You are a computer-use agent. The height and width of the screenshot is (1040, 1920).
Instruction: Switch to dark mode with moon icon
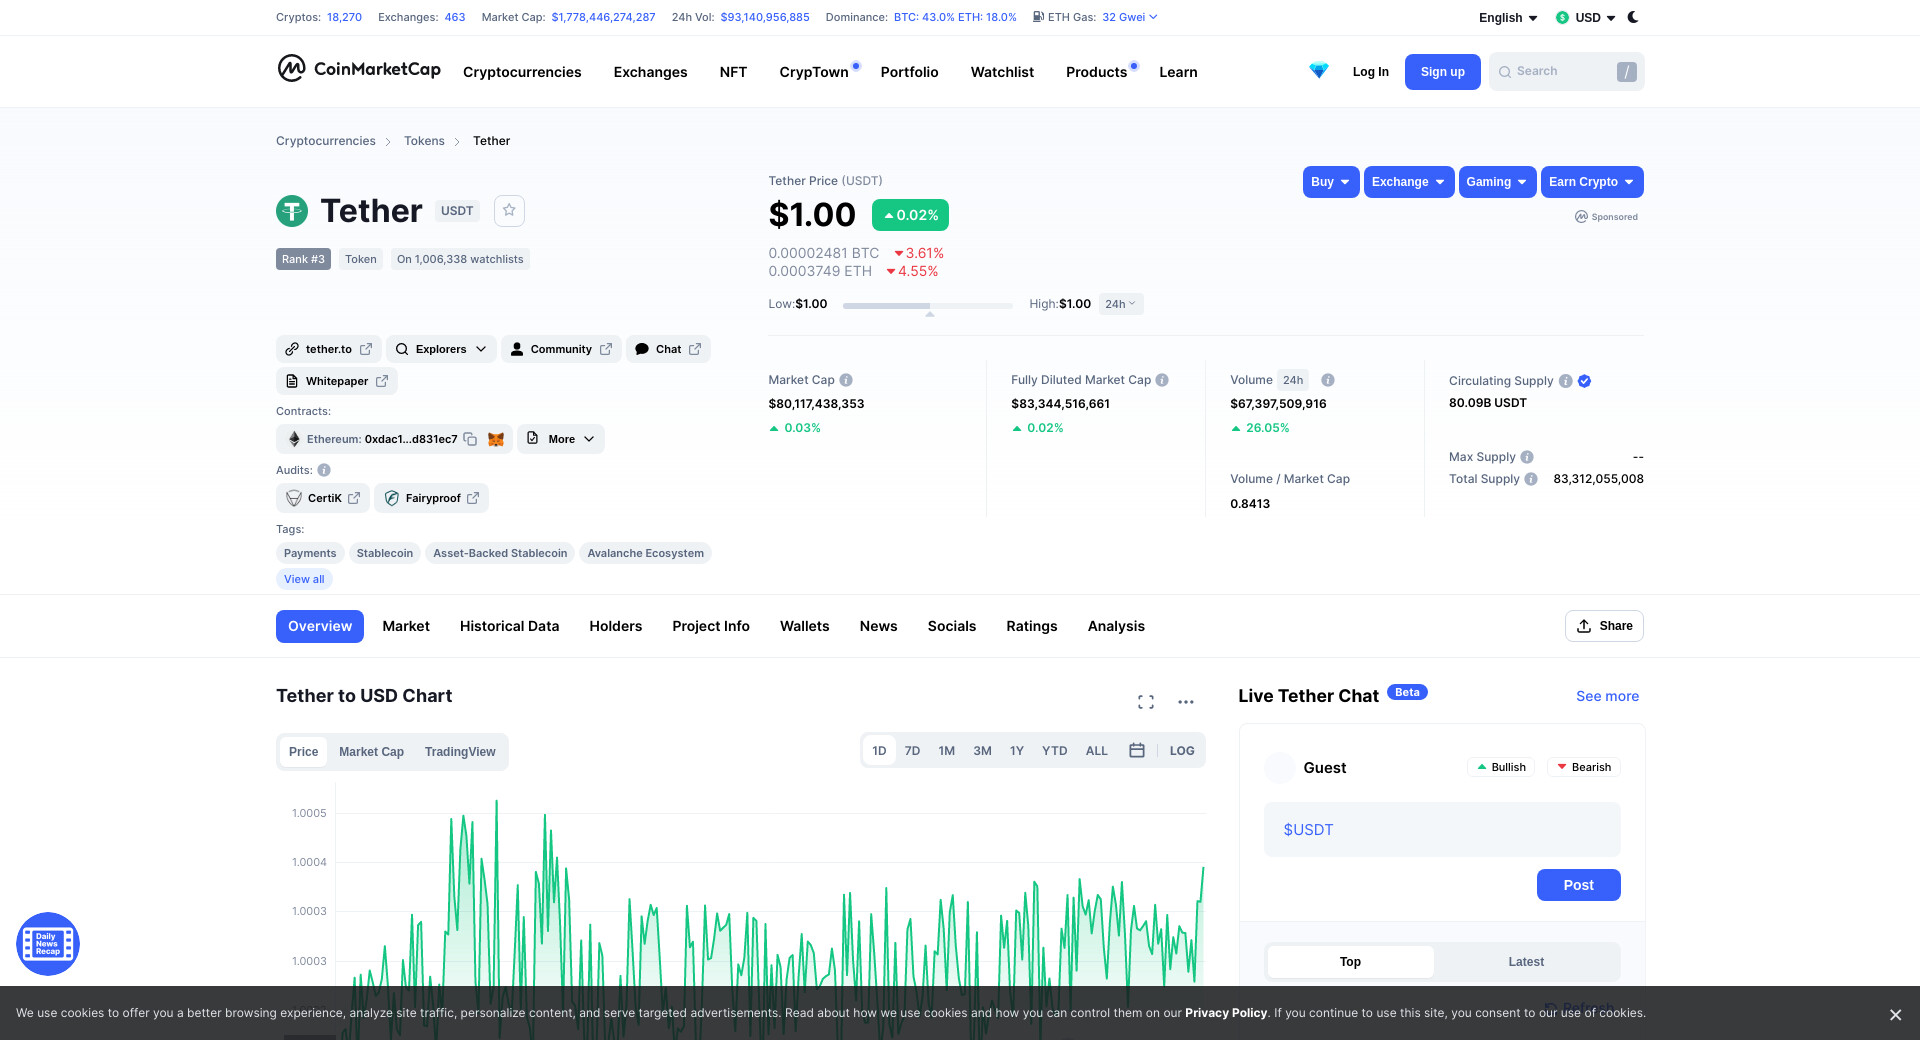coord(1633,17)
